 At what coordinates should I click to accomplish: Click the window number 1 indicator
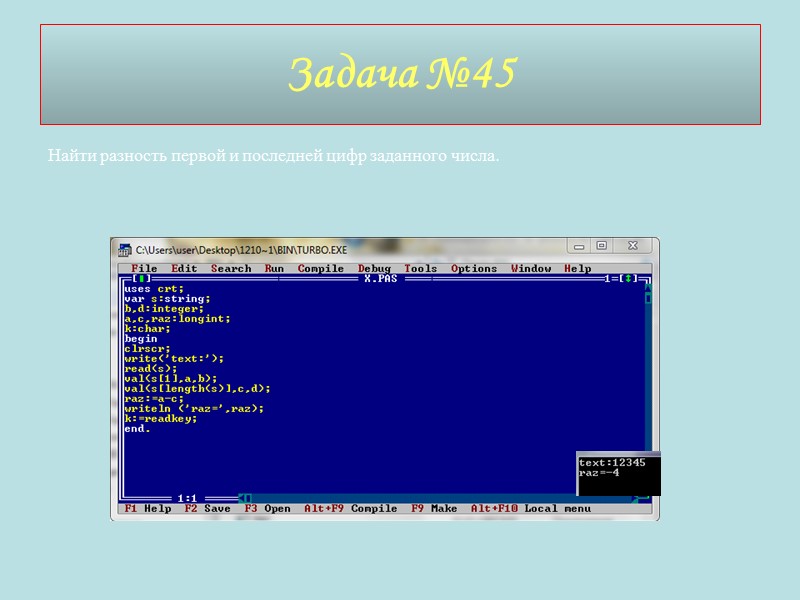608,279
